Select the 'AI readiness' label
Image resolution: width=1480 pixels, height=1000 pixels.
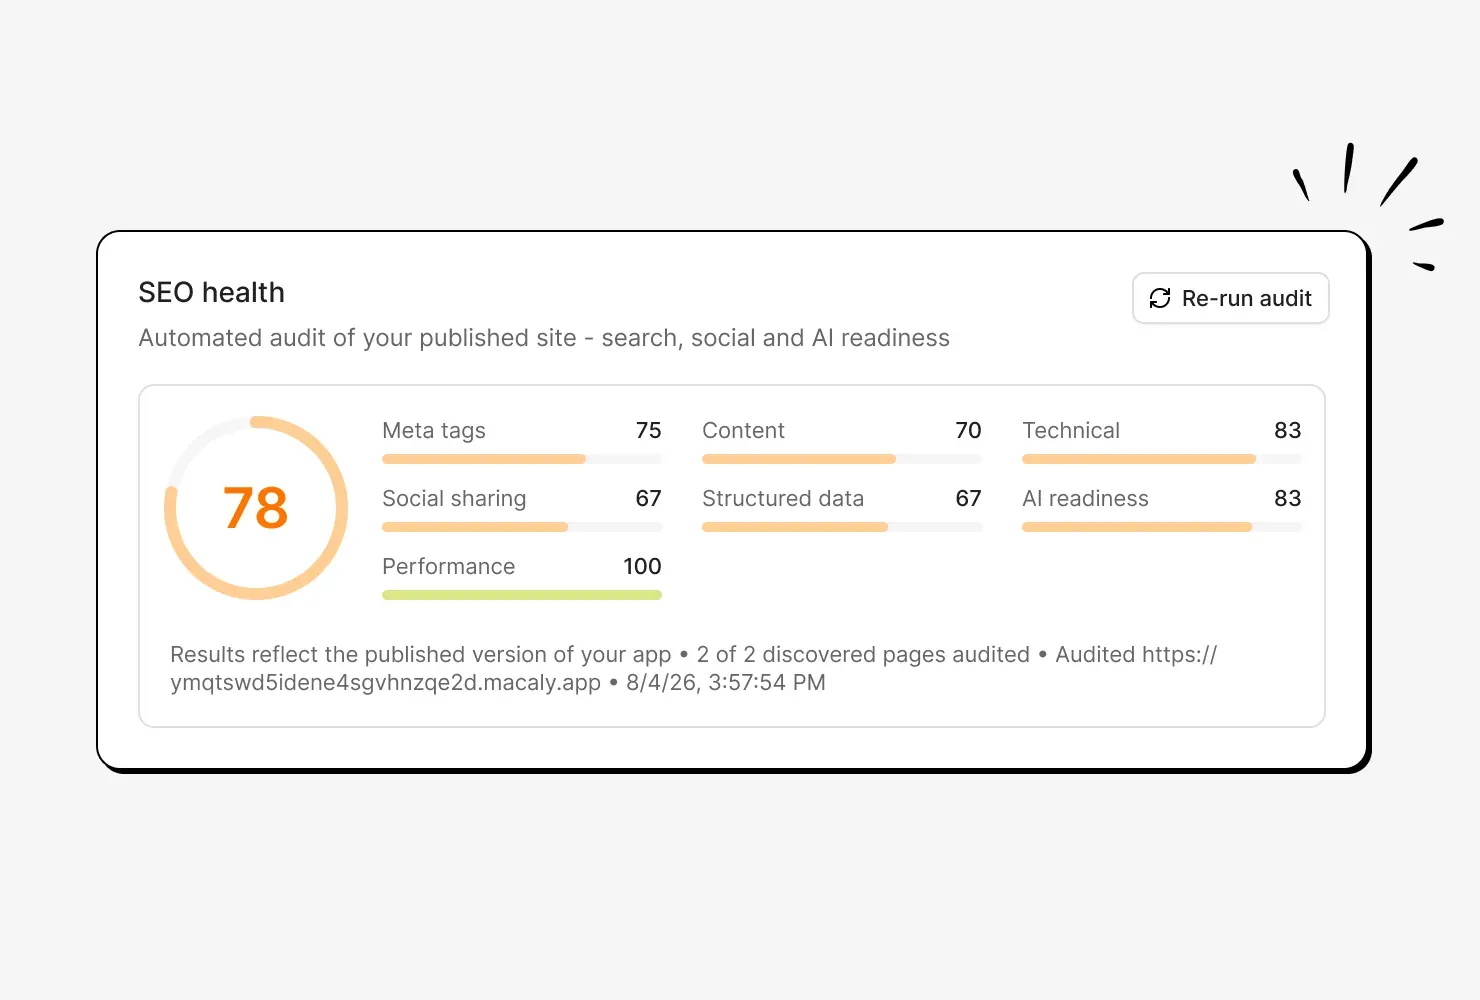point(1085,498)
